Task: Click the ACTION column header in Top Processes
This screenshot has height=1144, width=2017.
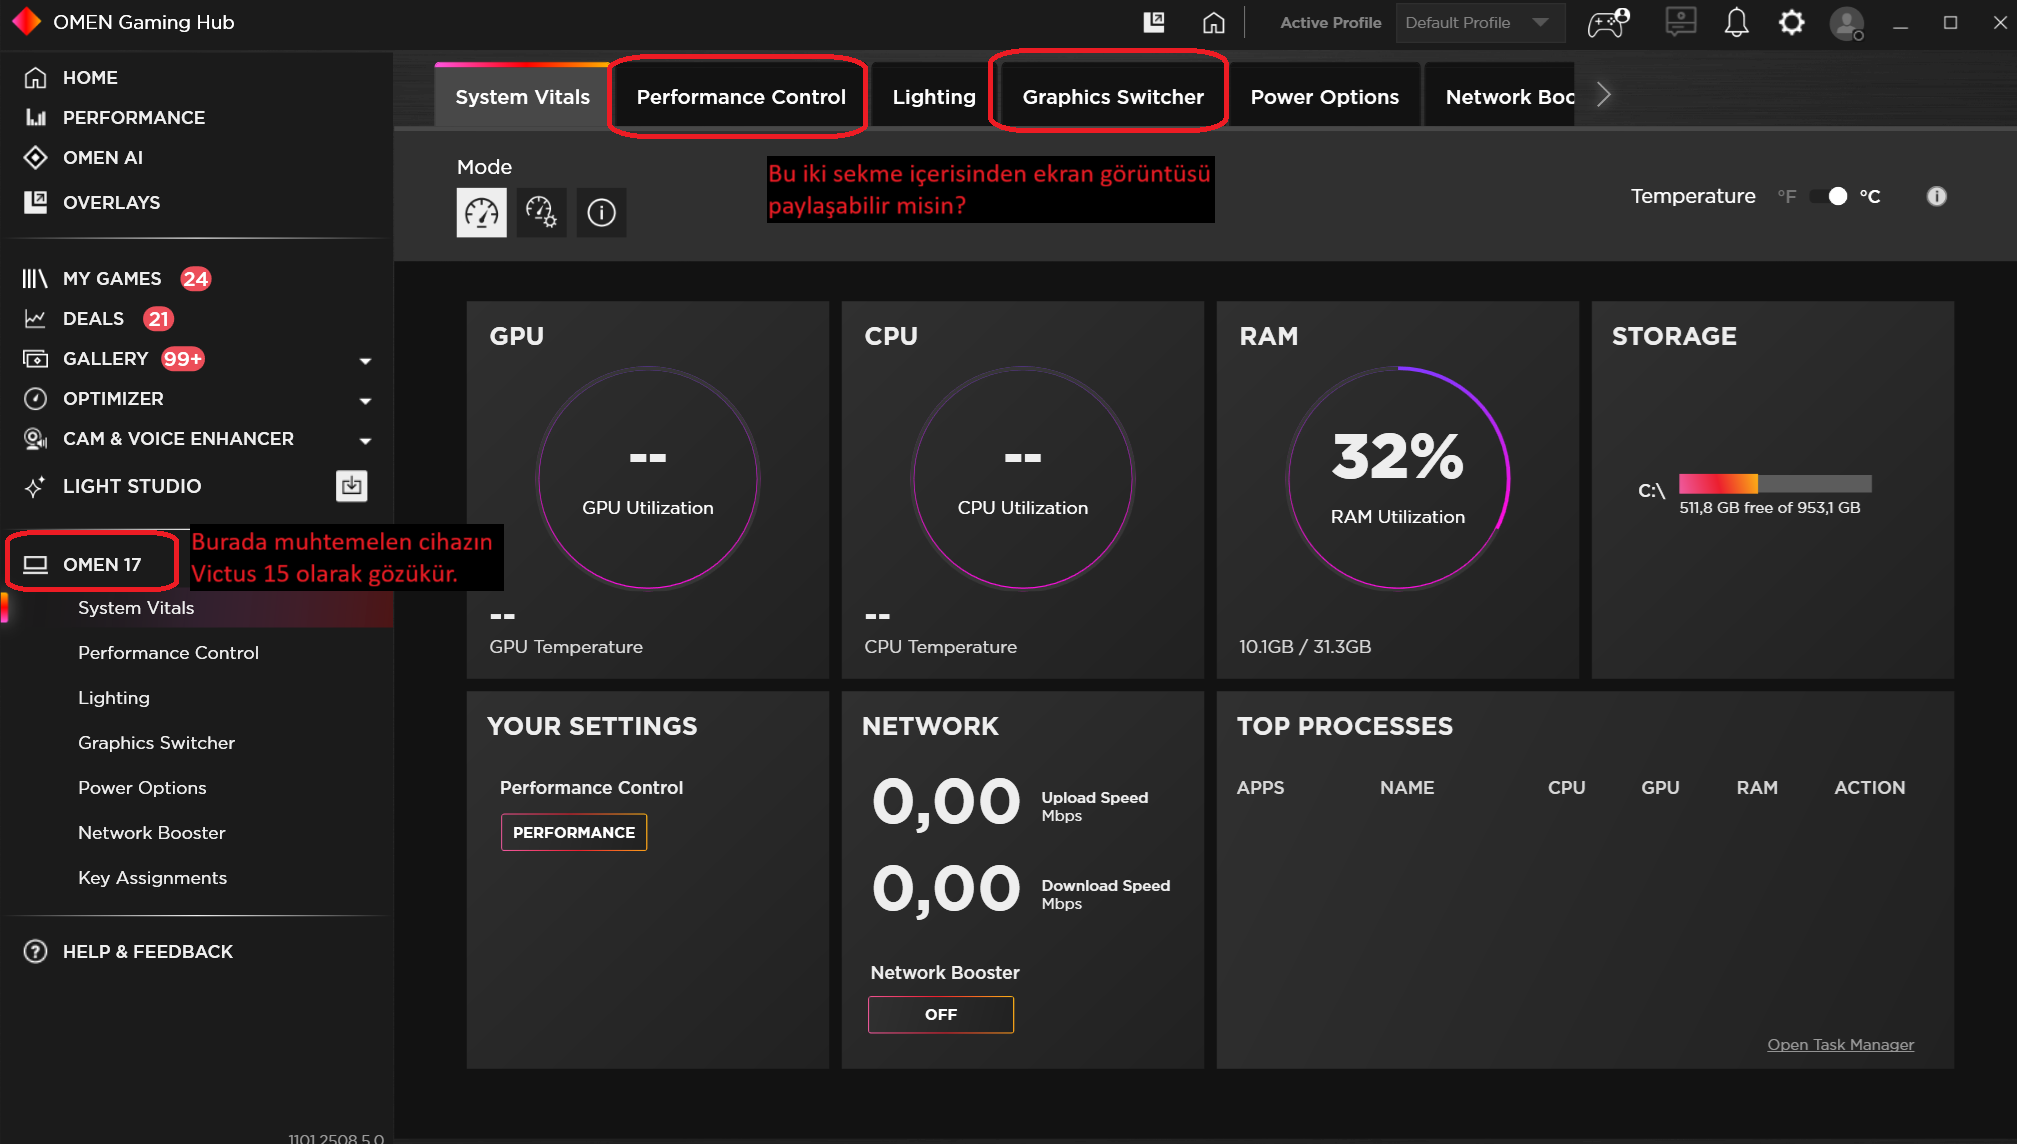Action: coord(1869,787)
